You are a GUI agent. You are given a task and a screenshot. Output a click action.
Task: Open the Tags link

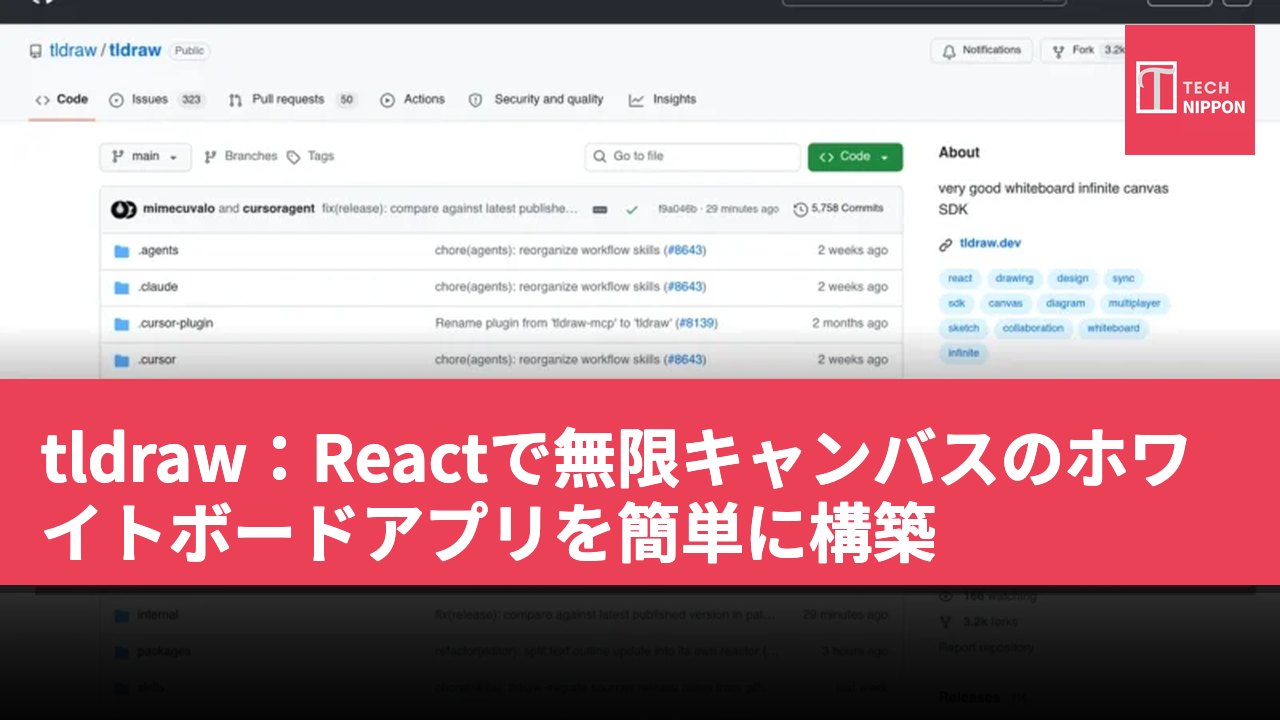(311, 157)
